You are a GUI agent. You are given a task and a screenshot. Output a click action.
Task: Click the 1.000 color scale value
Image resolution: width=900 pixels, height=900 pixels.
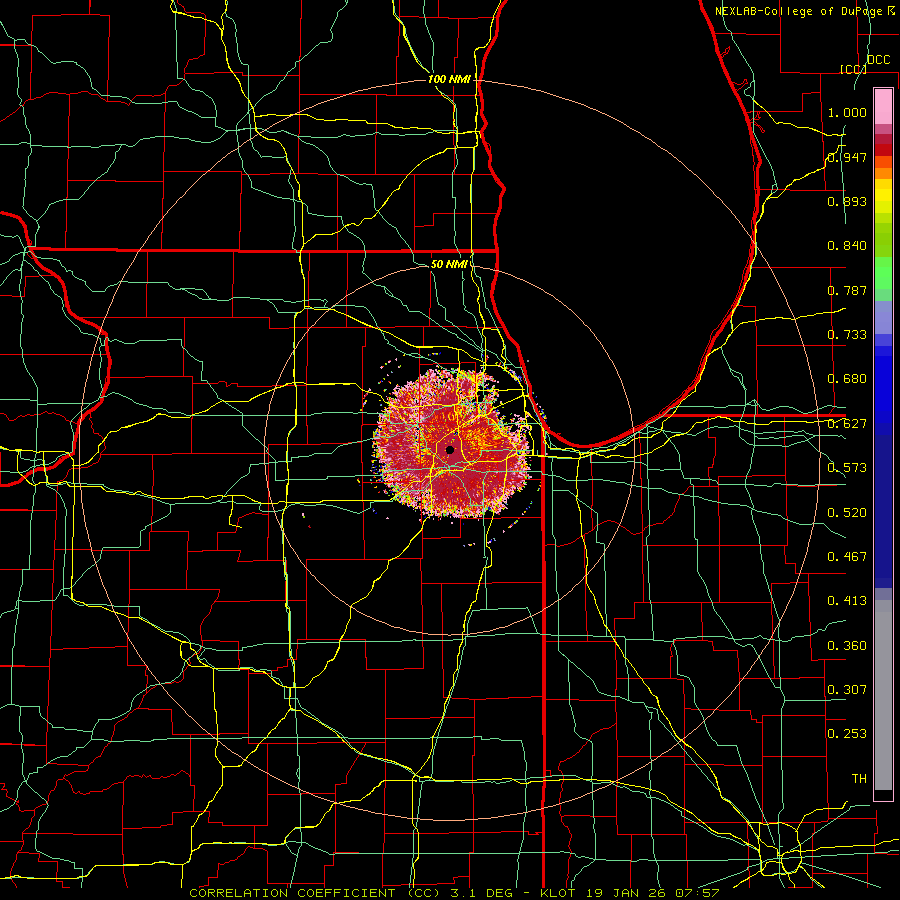point(847,112)
